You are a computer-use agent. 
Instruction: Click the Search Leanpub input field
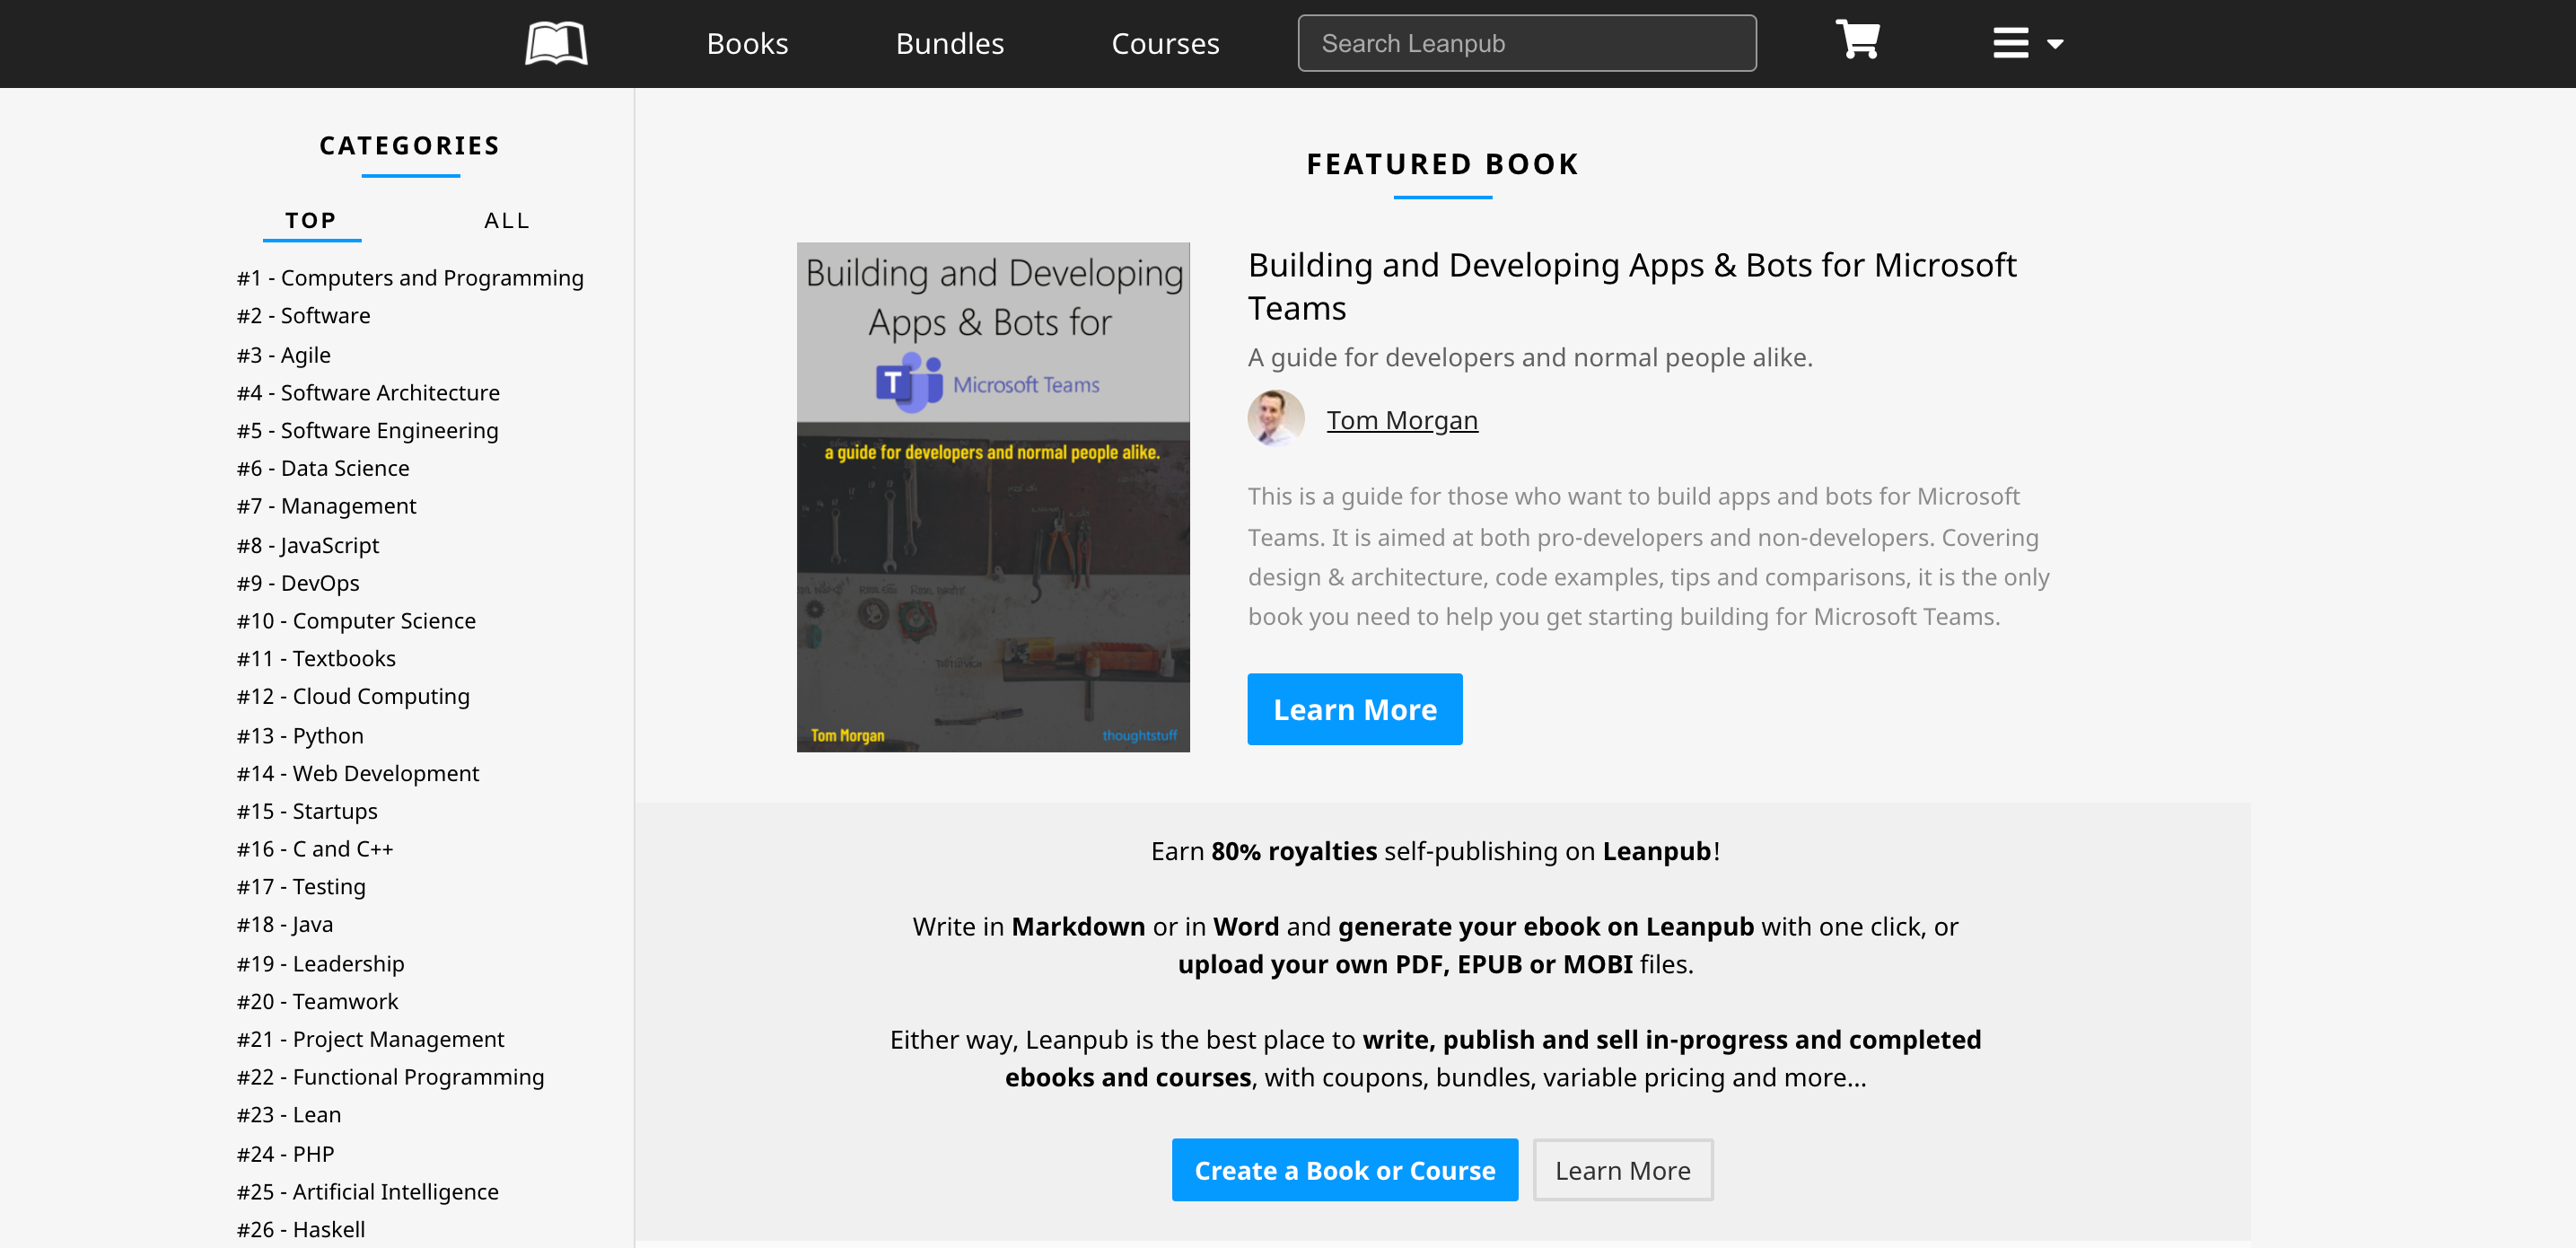pyautogui.click(x=1526, y=43)
